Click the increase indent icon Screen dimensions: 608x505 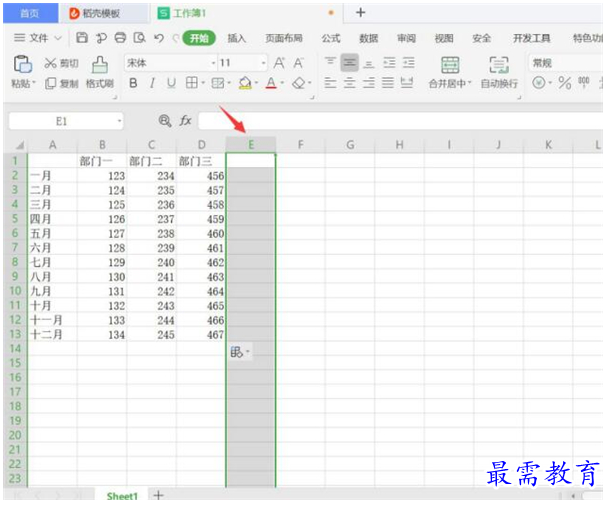(x=408, y=63)
